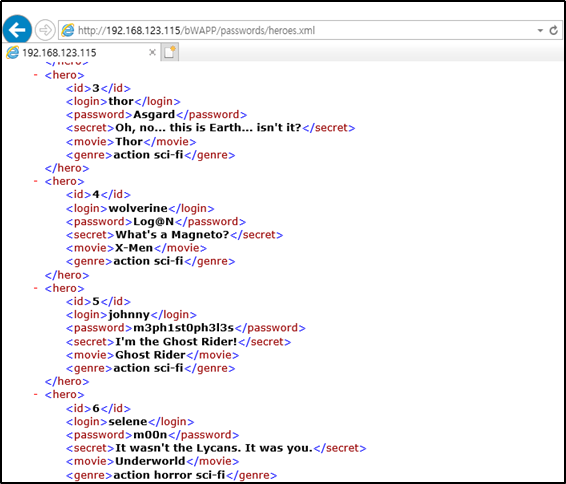The height and width of the screenshot is (484, 566).
Task: Click the movie value 'Thor'
Action: coord(129,141)
